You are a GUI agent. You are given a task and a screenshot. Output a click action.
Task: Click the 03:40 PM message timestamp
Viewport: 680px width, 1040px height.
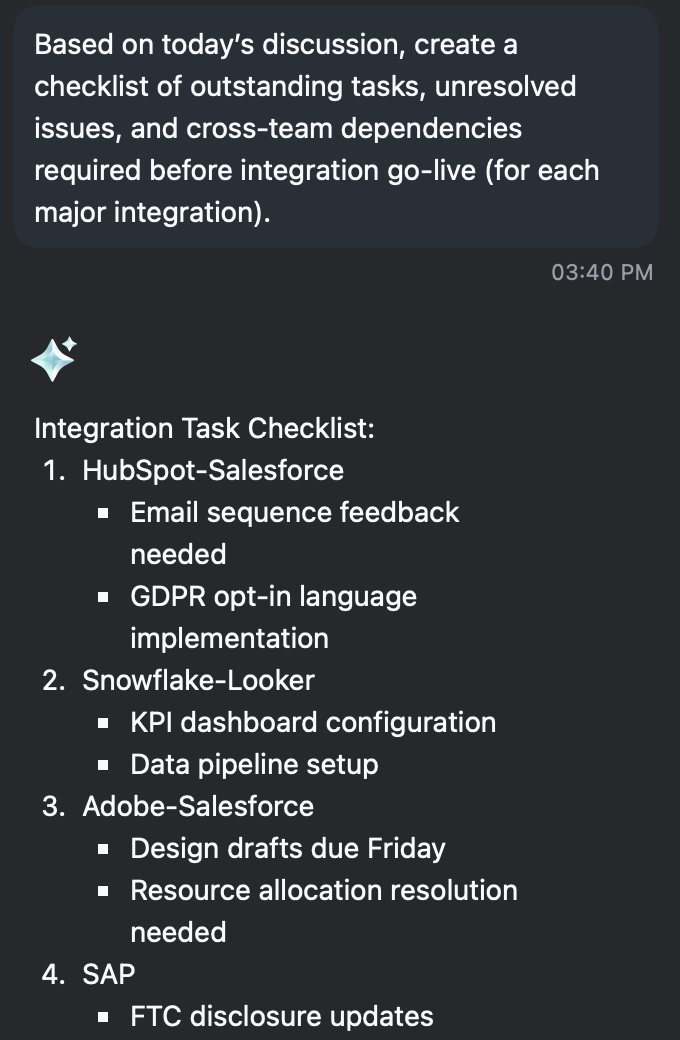(602, 273)
